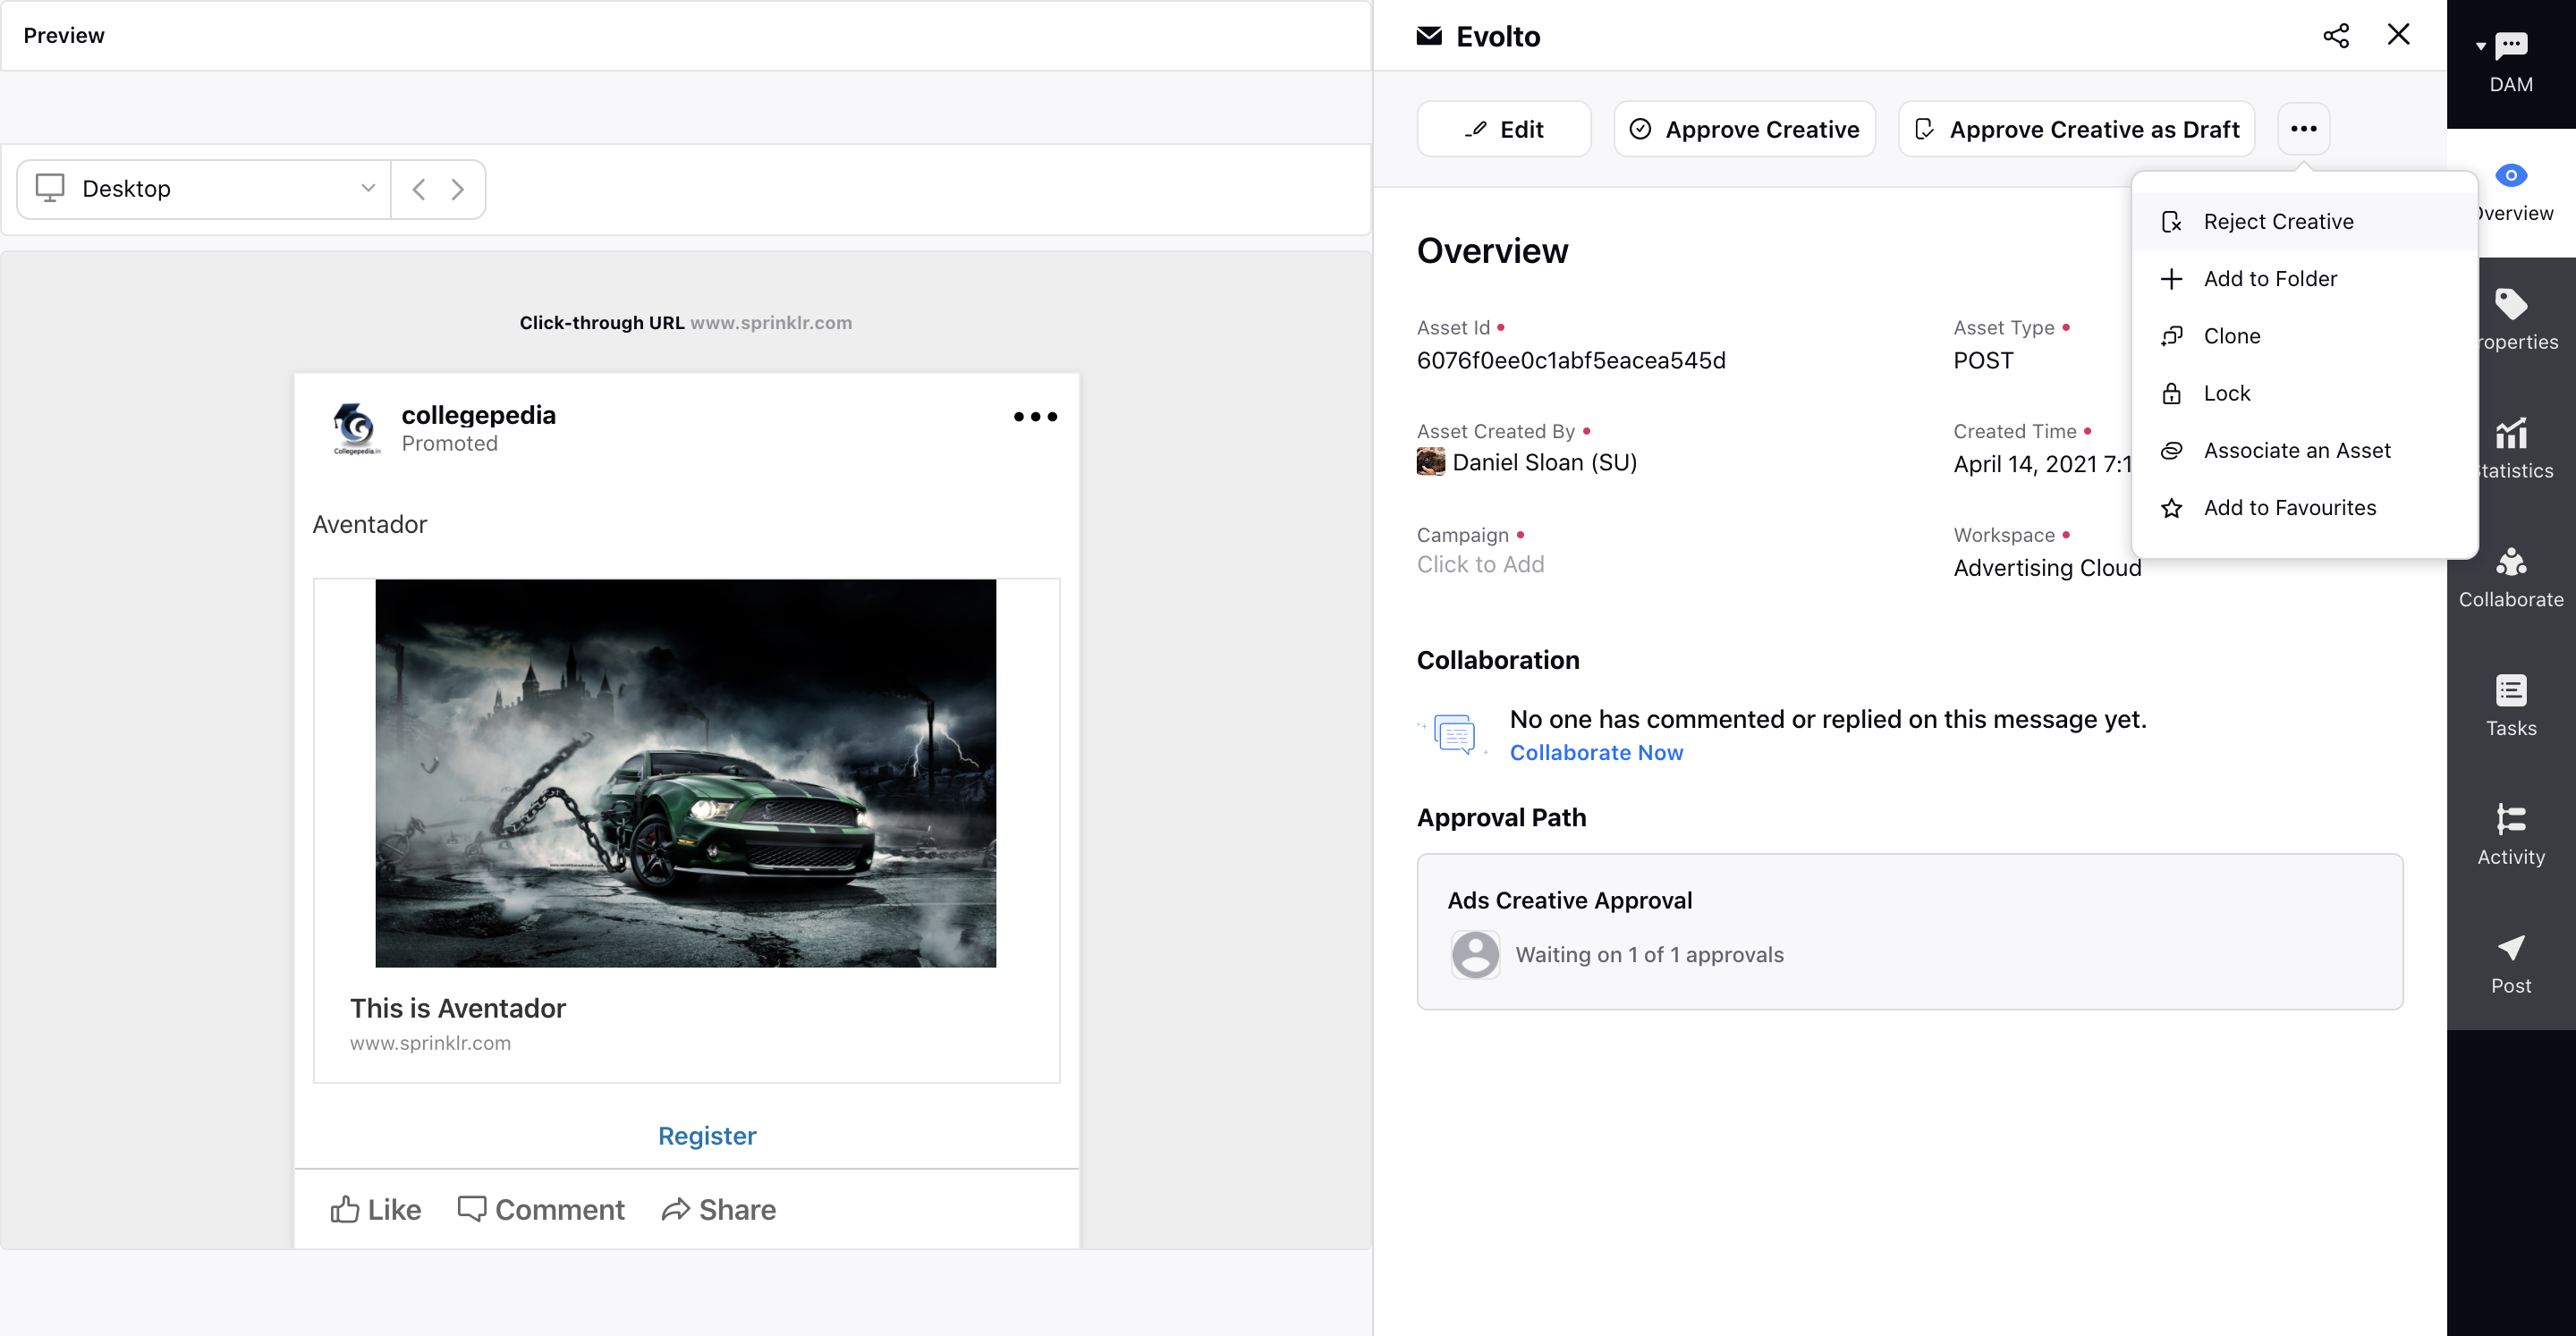Open the Post sidebar tab

[x=2511, y=964]
